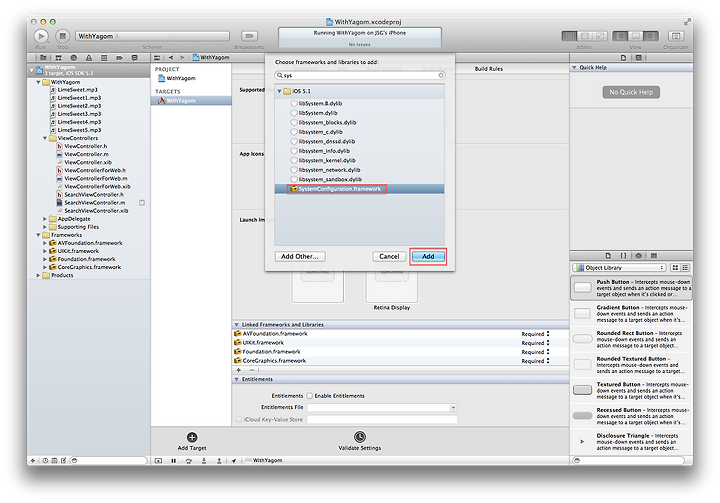Step into in the debug bar

pos(204,460)
